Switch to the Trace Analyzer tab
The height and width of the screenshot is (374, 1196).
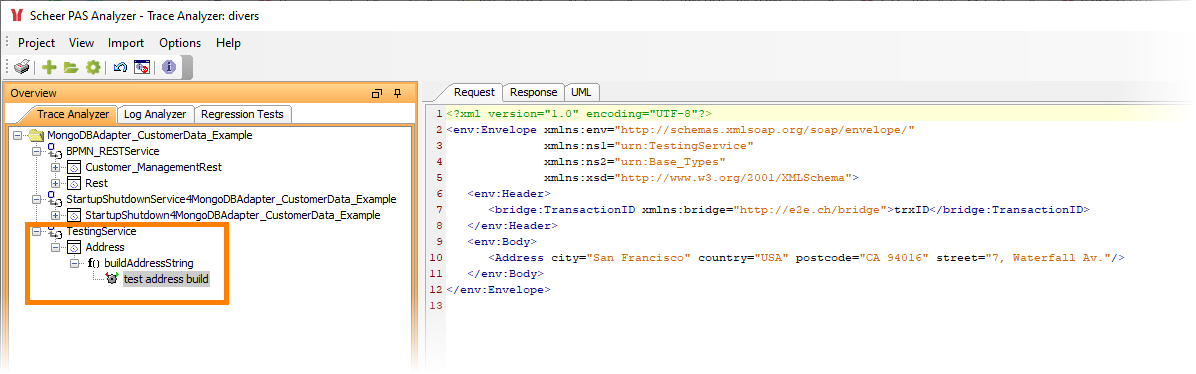(72, 114)
